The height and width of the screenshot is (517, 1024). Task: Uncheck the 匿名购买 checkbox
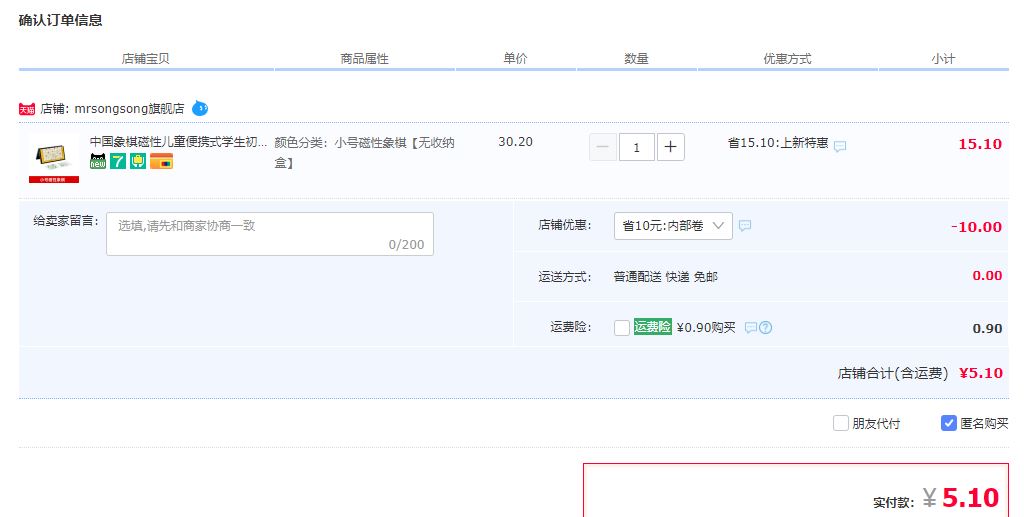coord(949,423)
